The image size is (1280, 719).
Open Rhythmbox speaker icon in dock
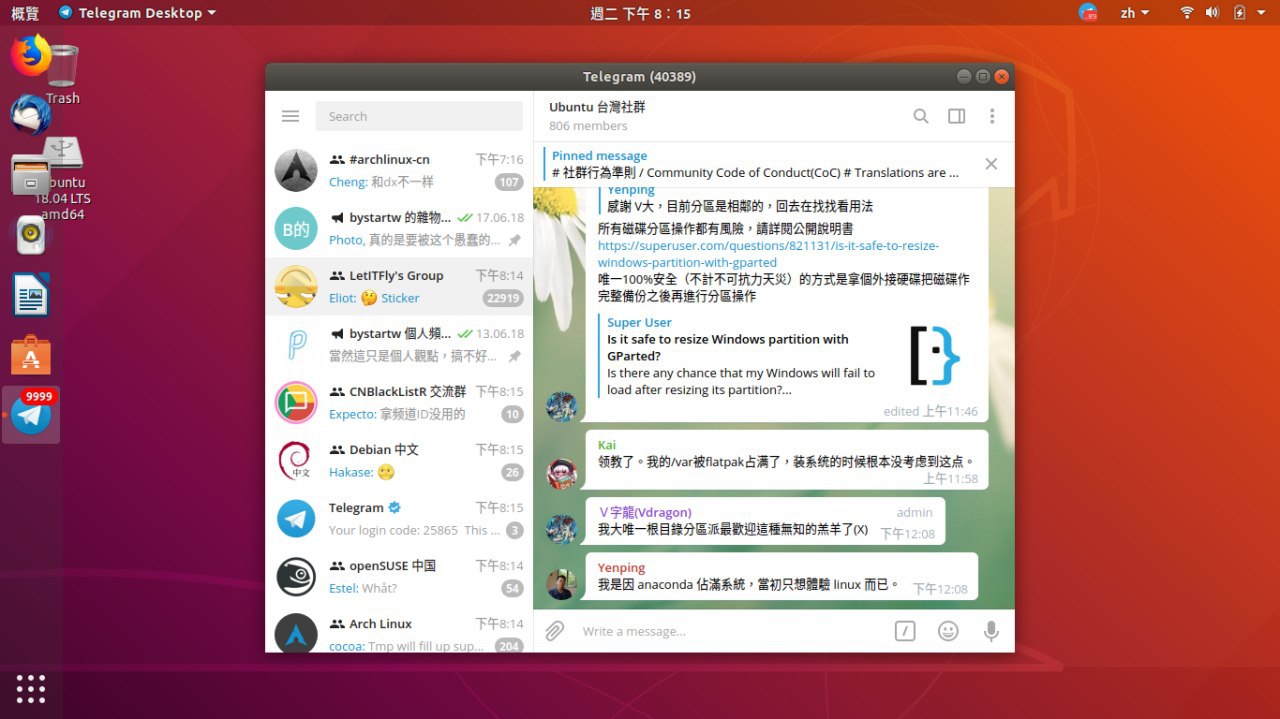point(31,235)
